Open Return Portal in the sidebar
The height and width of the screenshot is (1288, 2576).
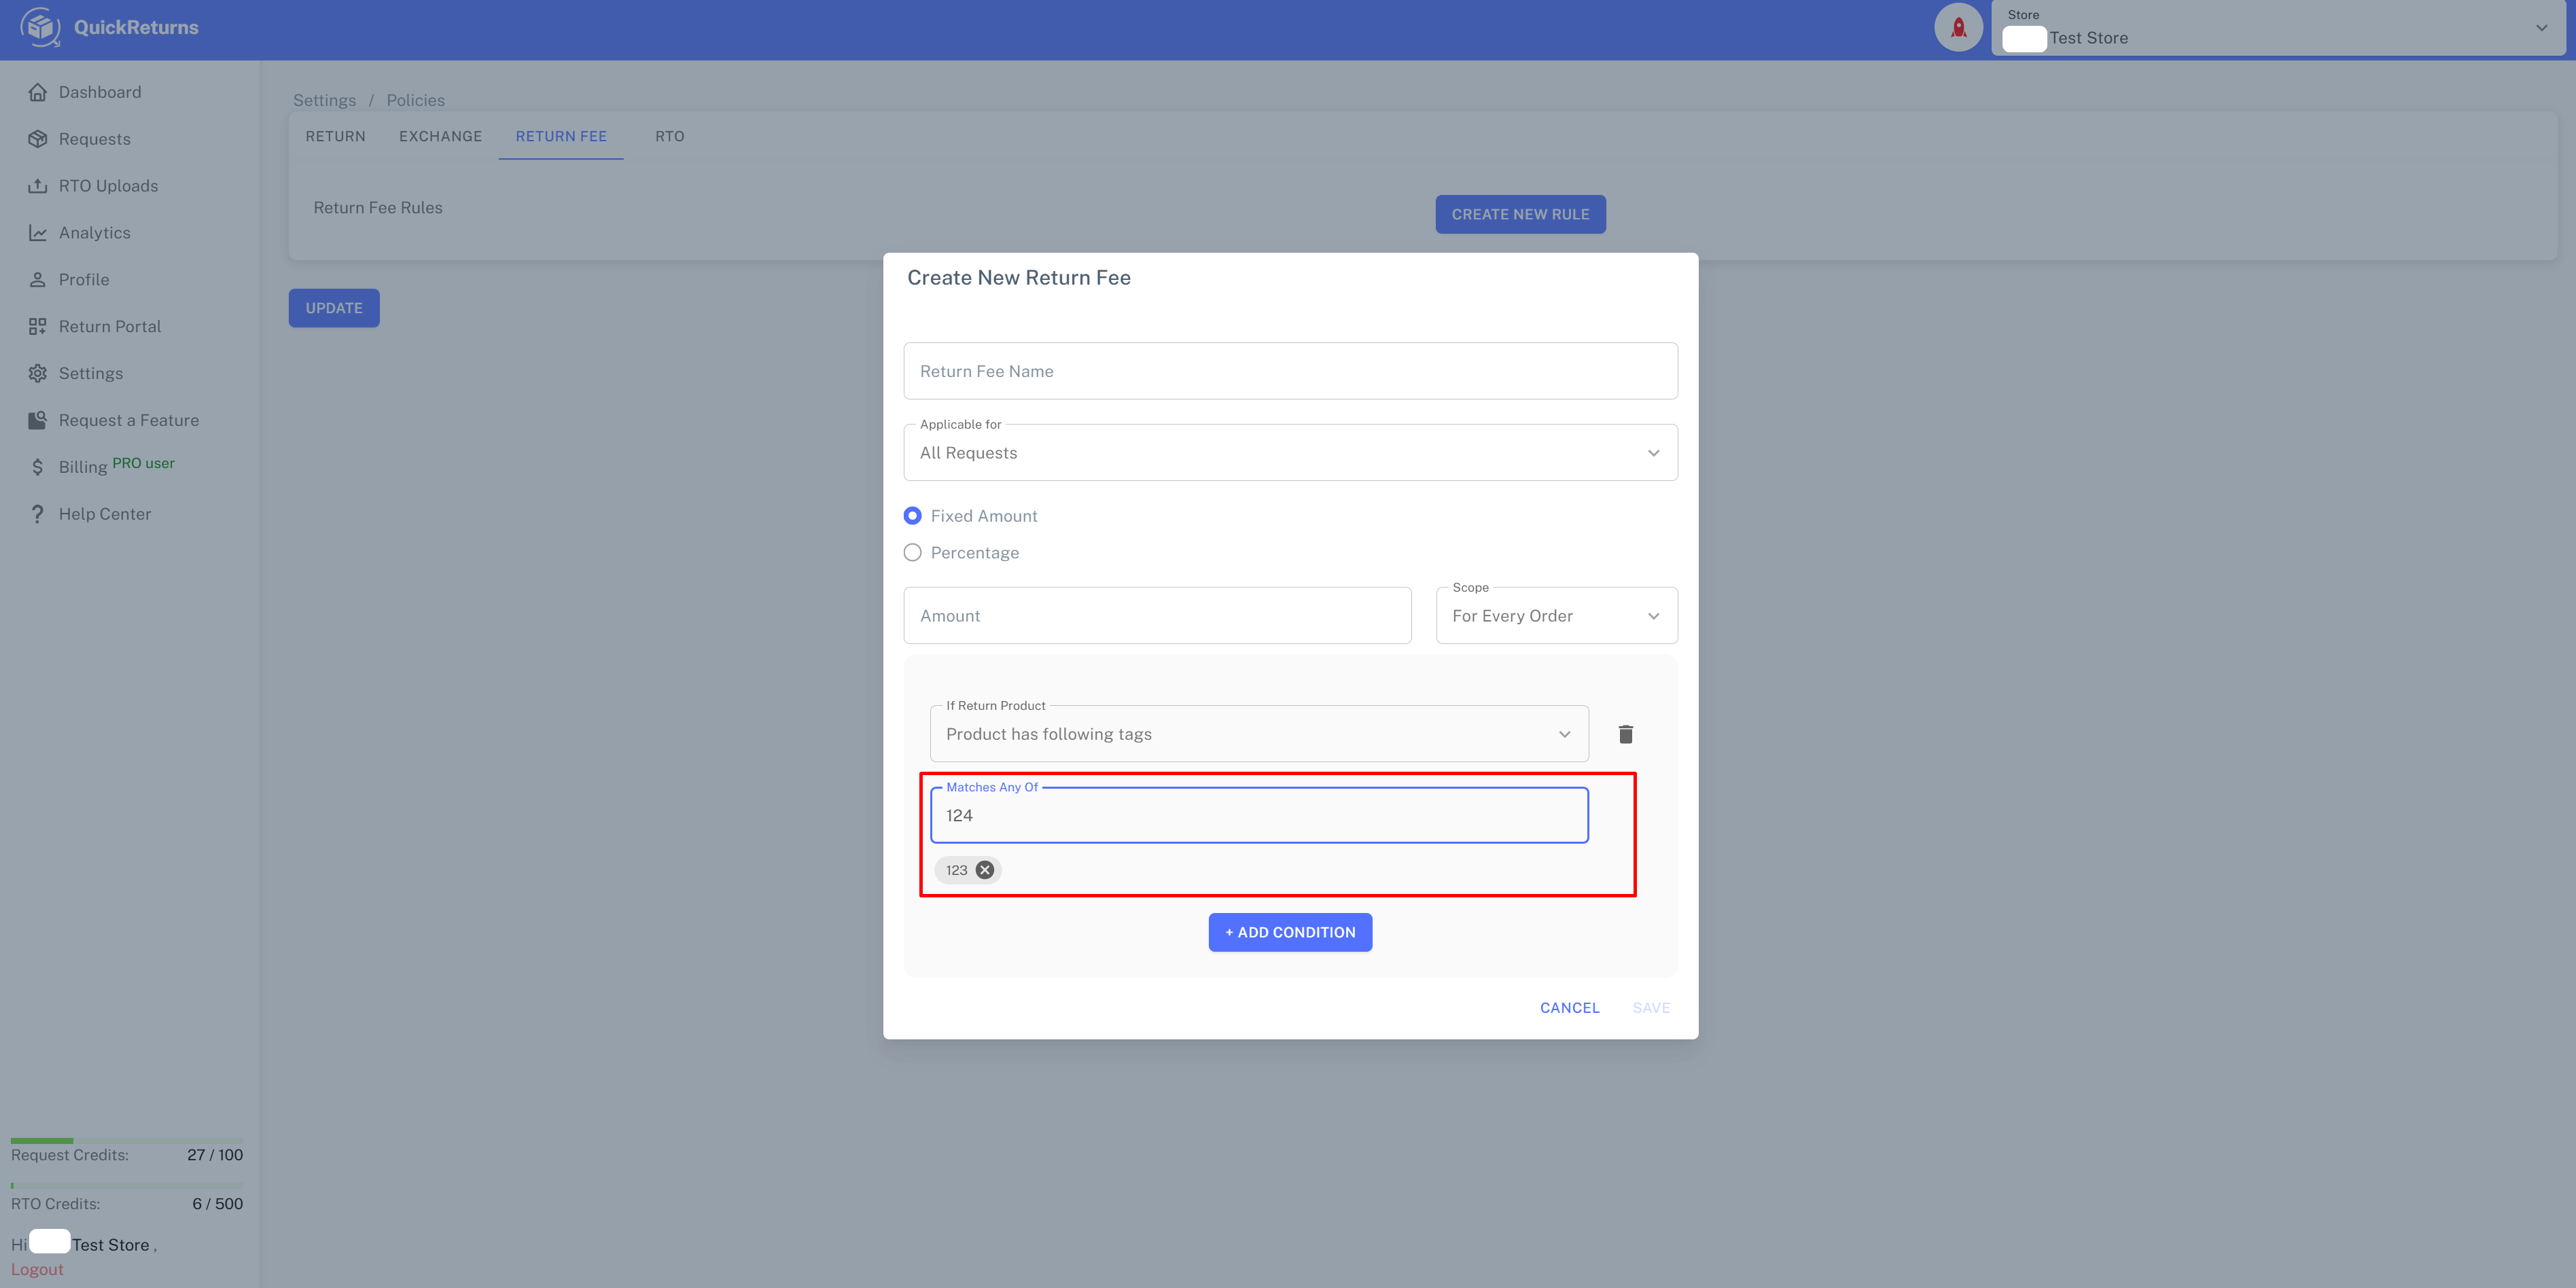point(110,327)
